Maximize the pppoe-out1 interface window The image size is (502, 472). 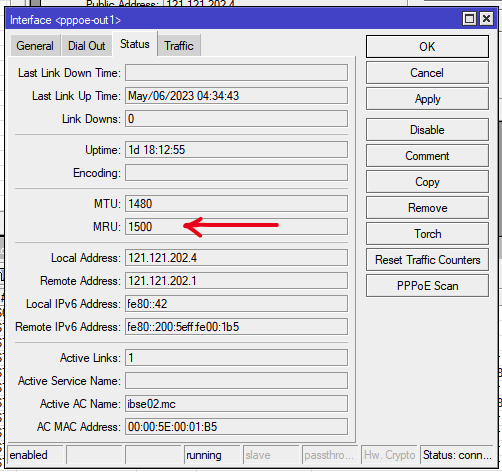pyautogui.click(x=469, y=19)
